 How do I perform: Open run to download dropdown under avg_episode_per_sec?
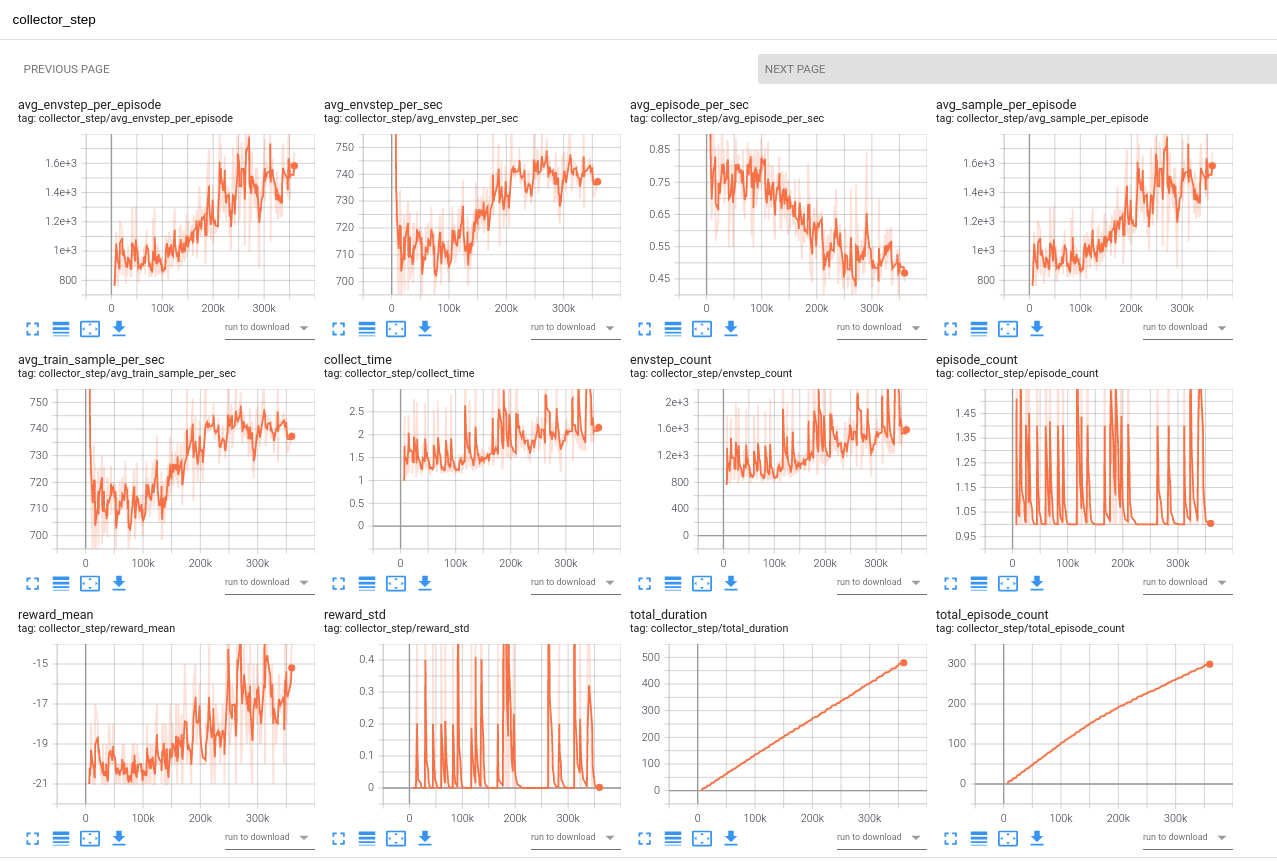tap(882, 328)
